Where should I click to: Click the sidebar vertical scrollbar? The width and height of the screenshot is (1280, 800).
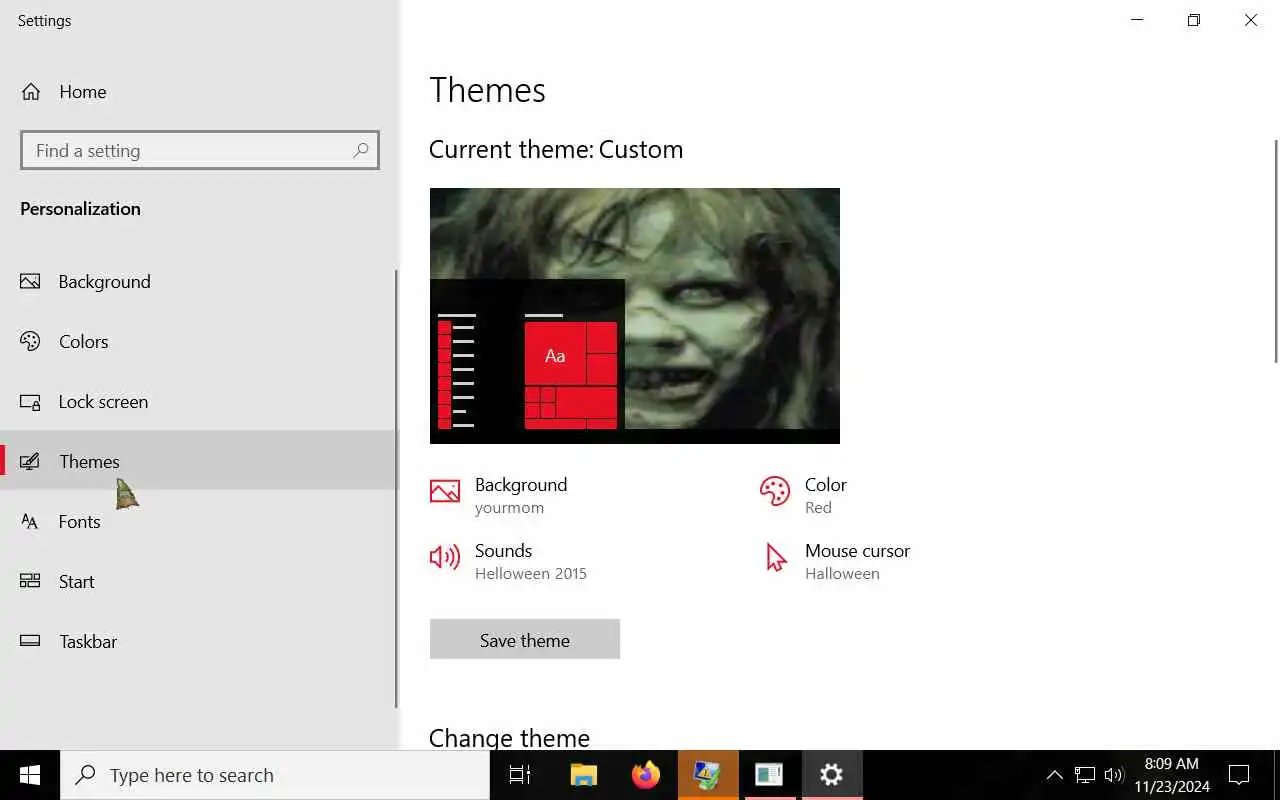(396, 488)
